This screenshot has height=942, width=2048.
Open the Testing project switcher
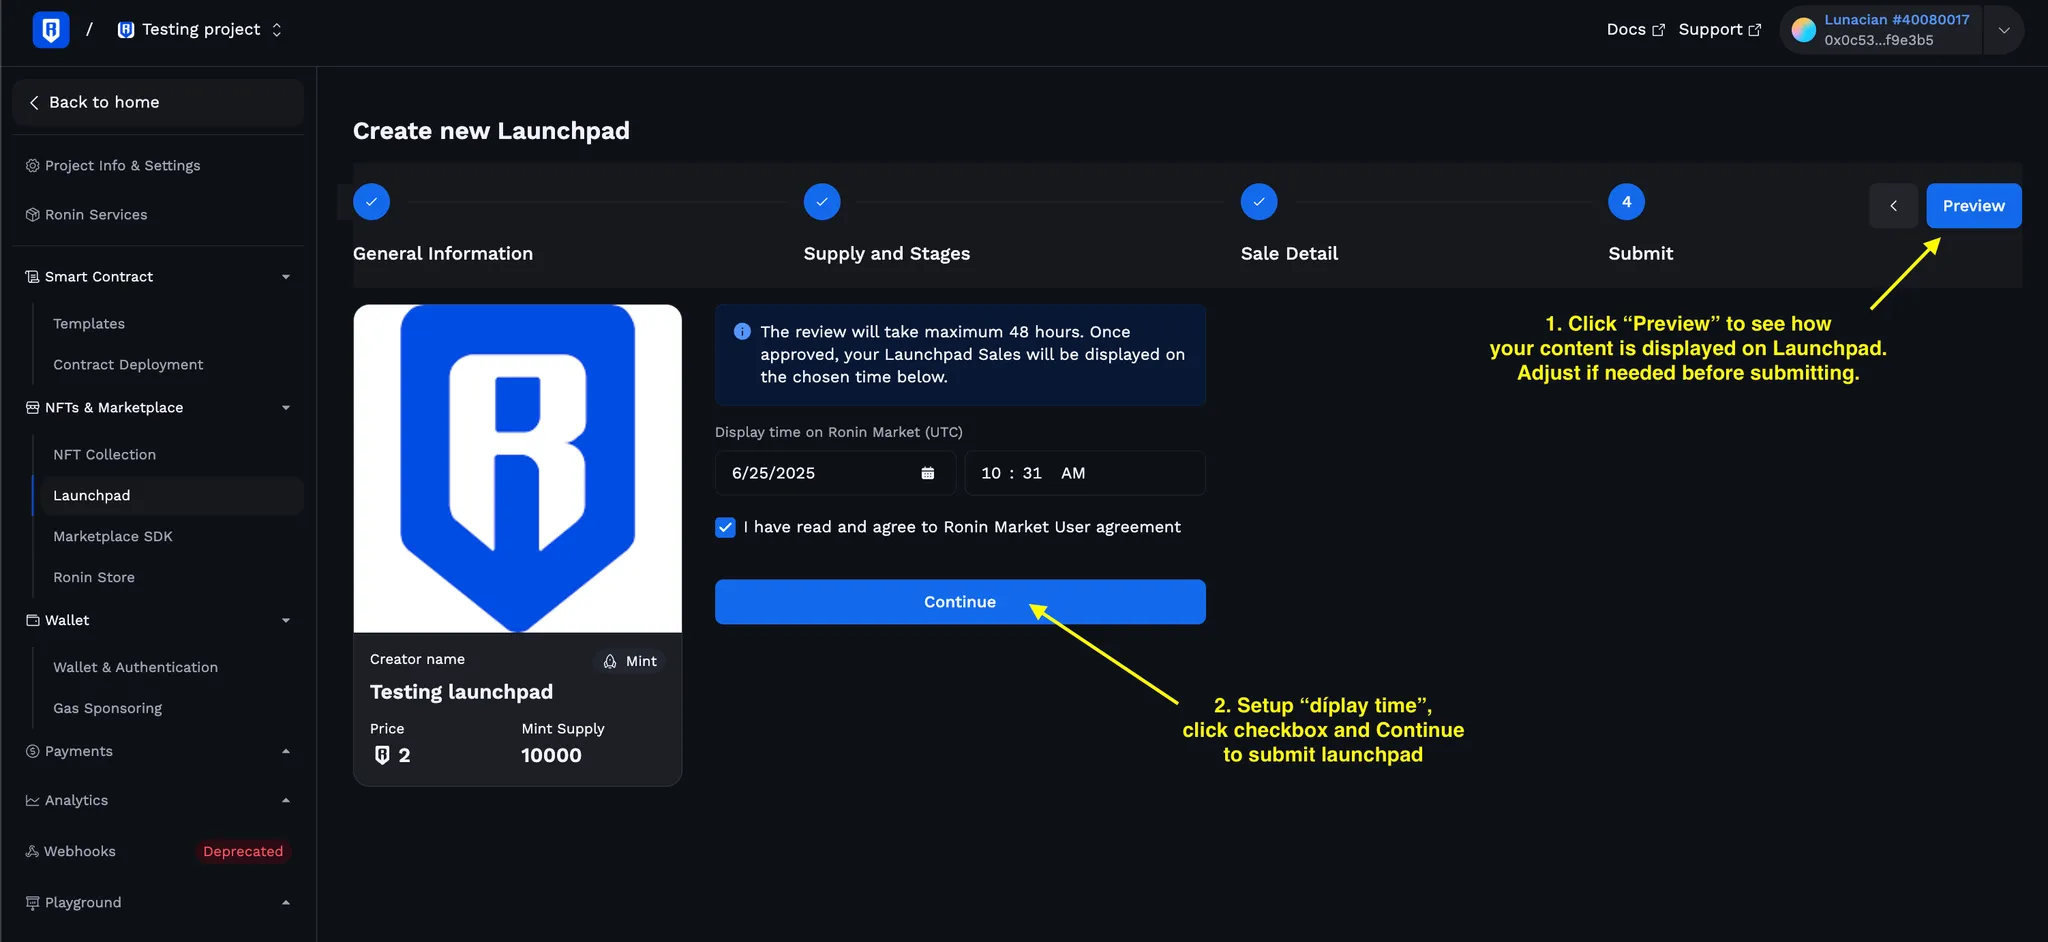[x=200, y=30]
